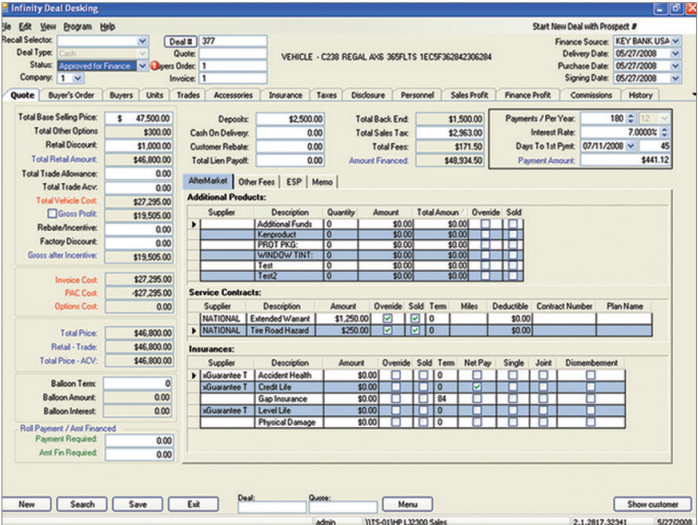
Task: Switch to the Buyer's Order tab
Action: pos(73,95)
